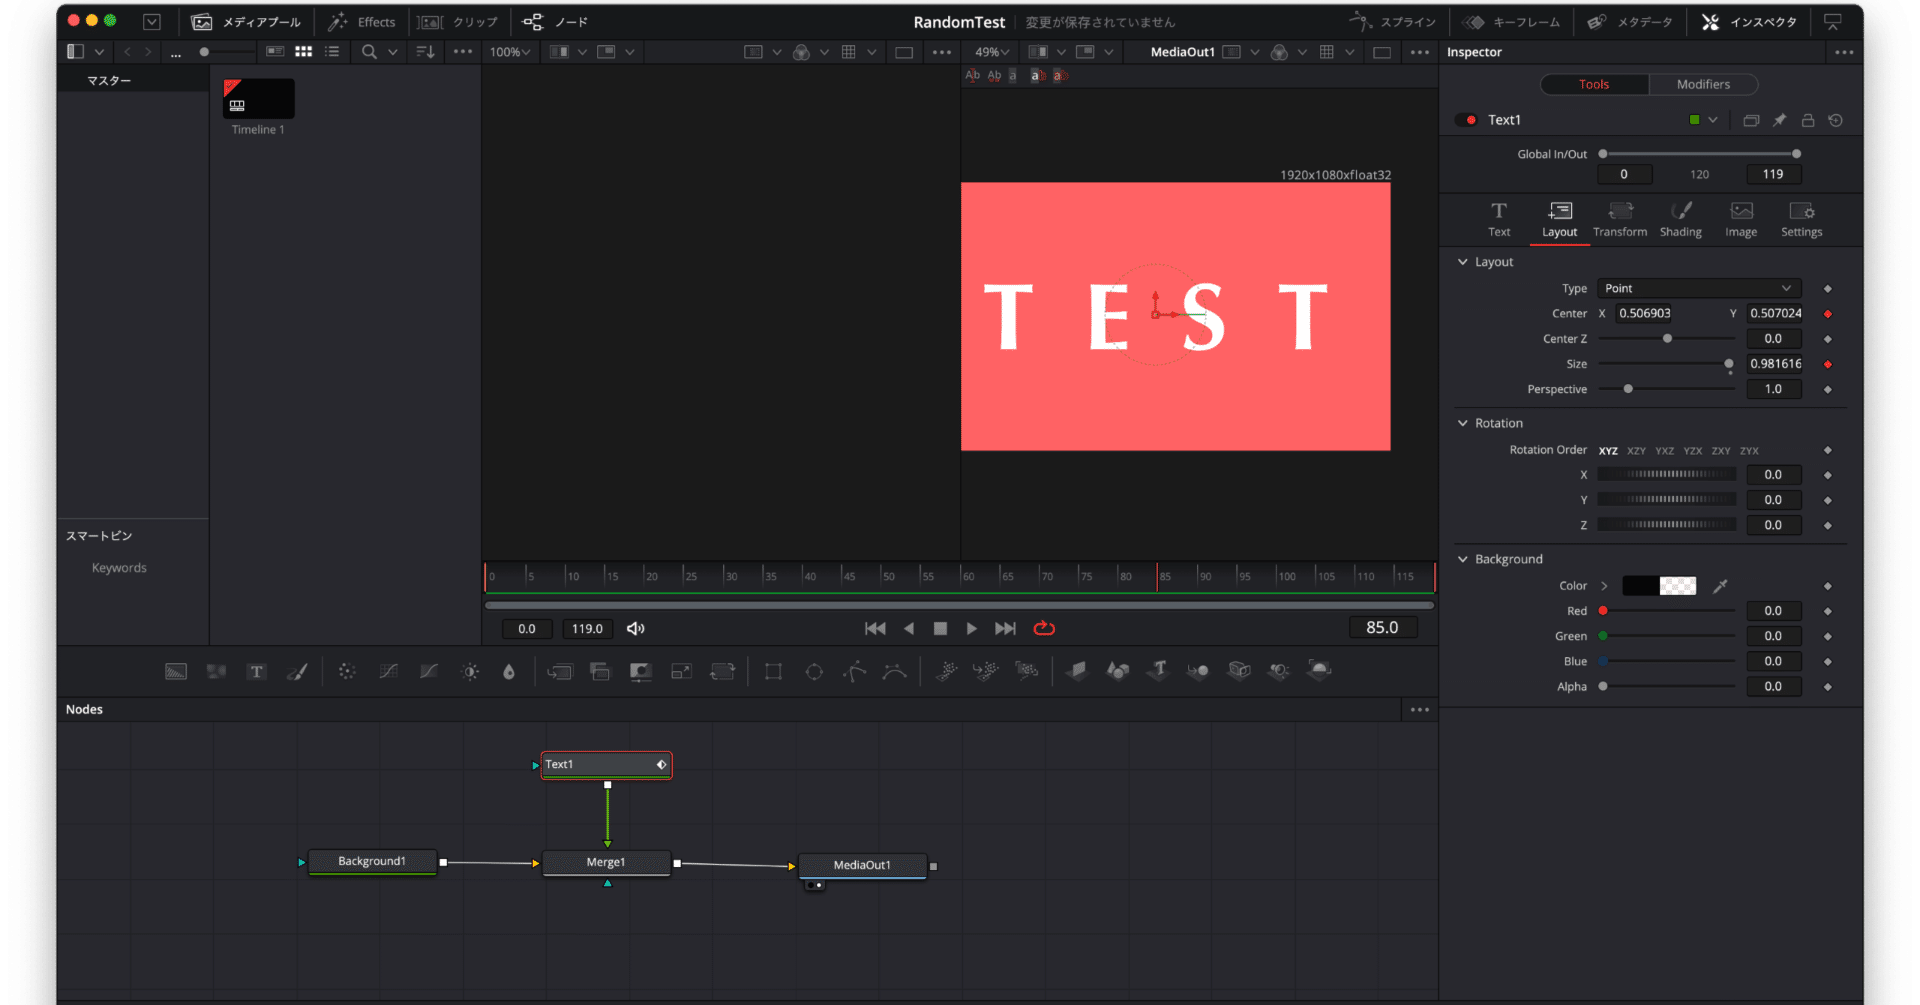Open the Type dropdown showing Point

1698,288
